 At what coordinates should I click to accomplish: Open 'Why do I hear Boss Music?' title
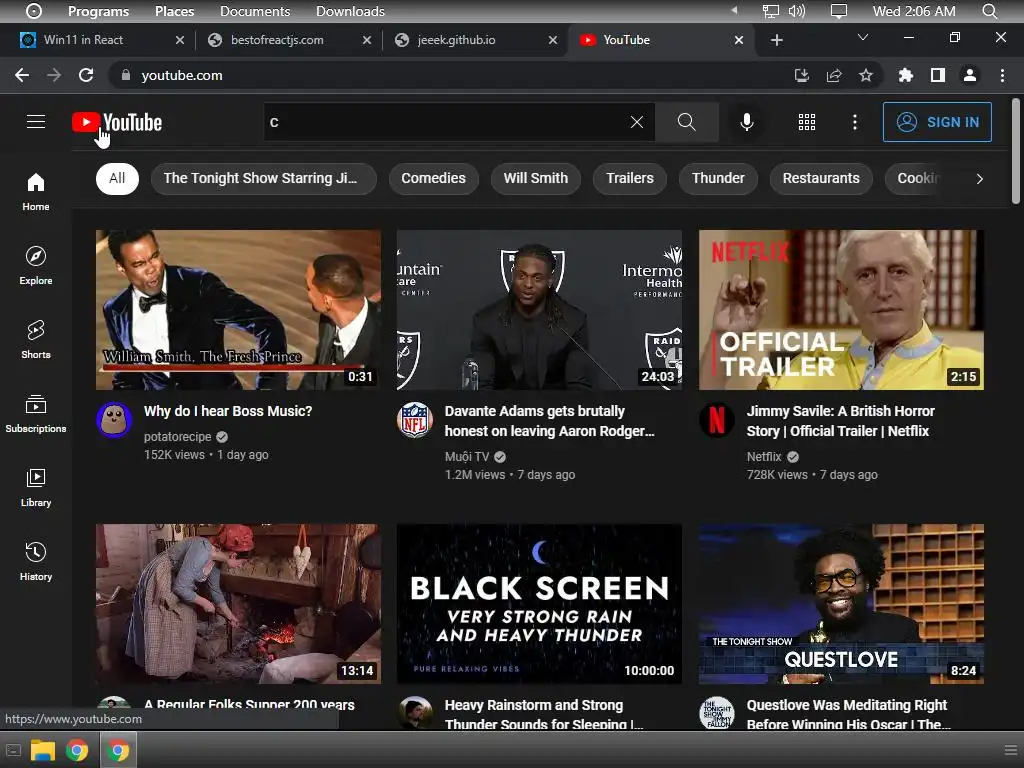(x=228, y=411)
